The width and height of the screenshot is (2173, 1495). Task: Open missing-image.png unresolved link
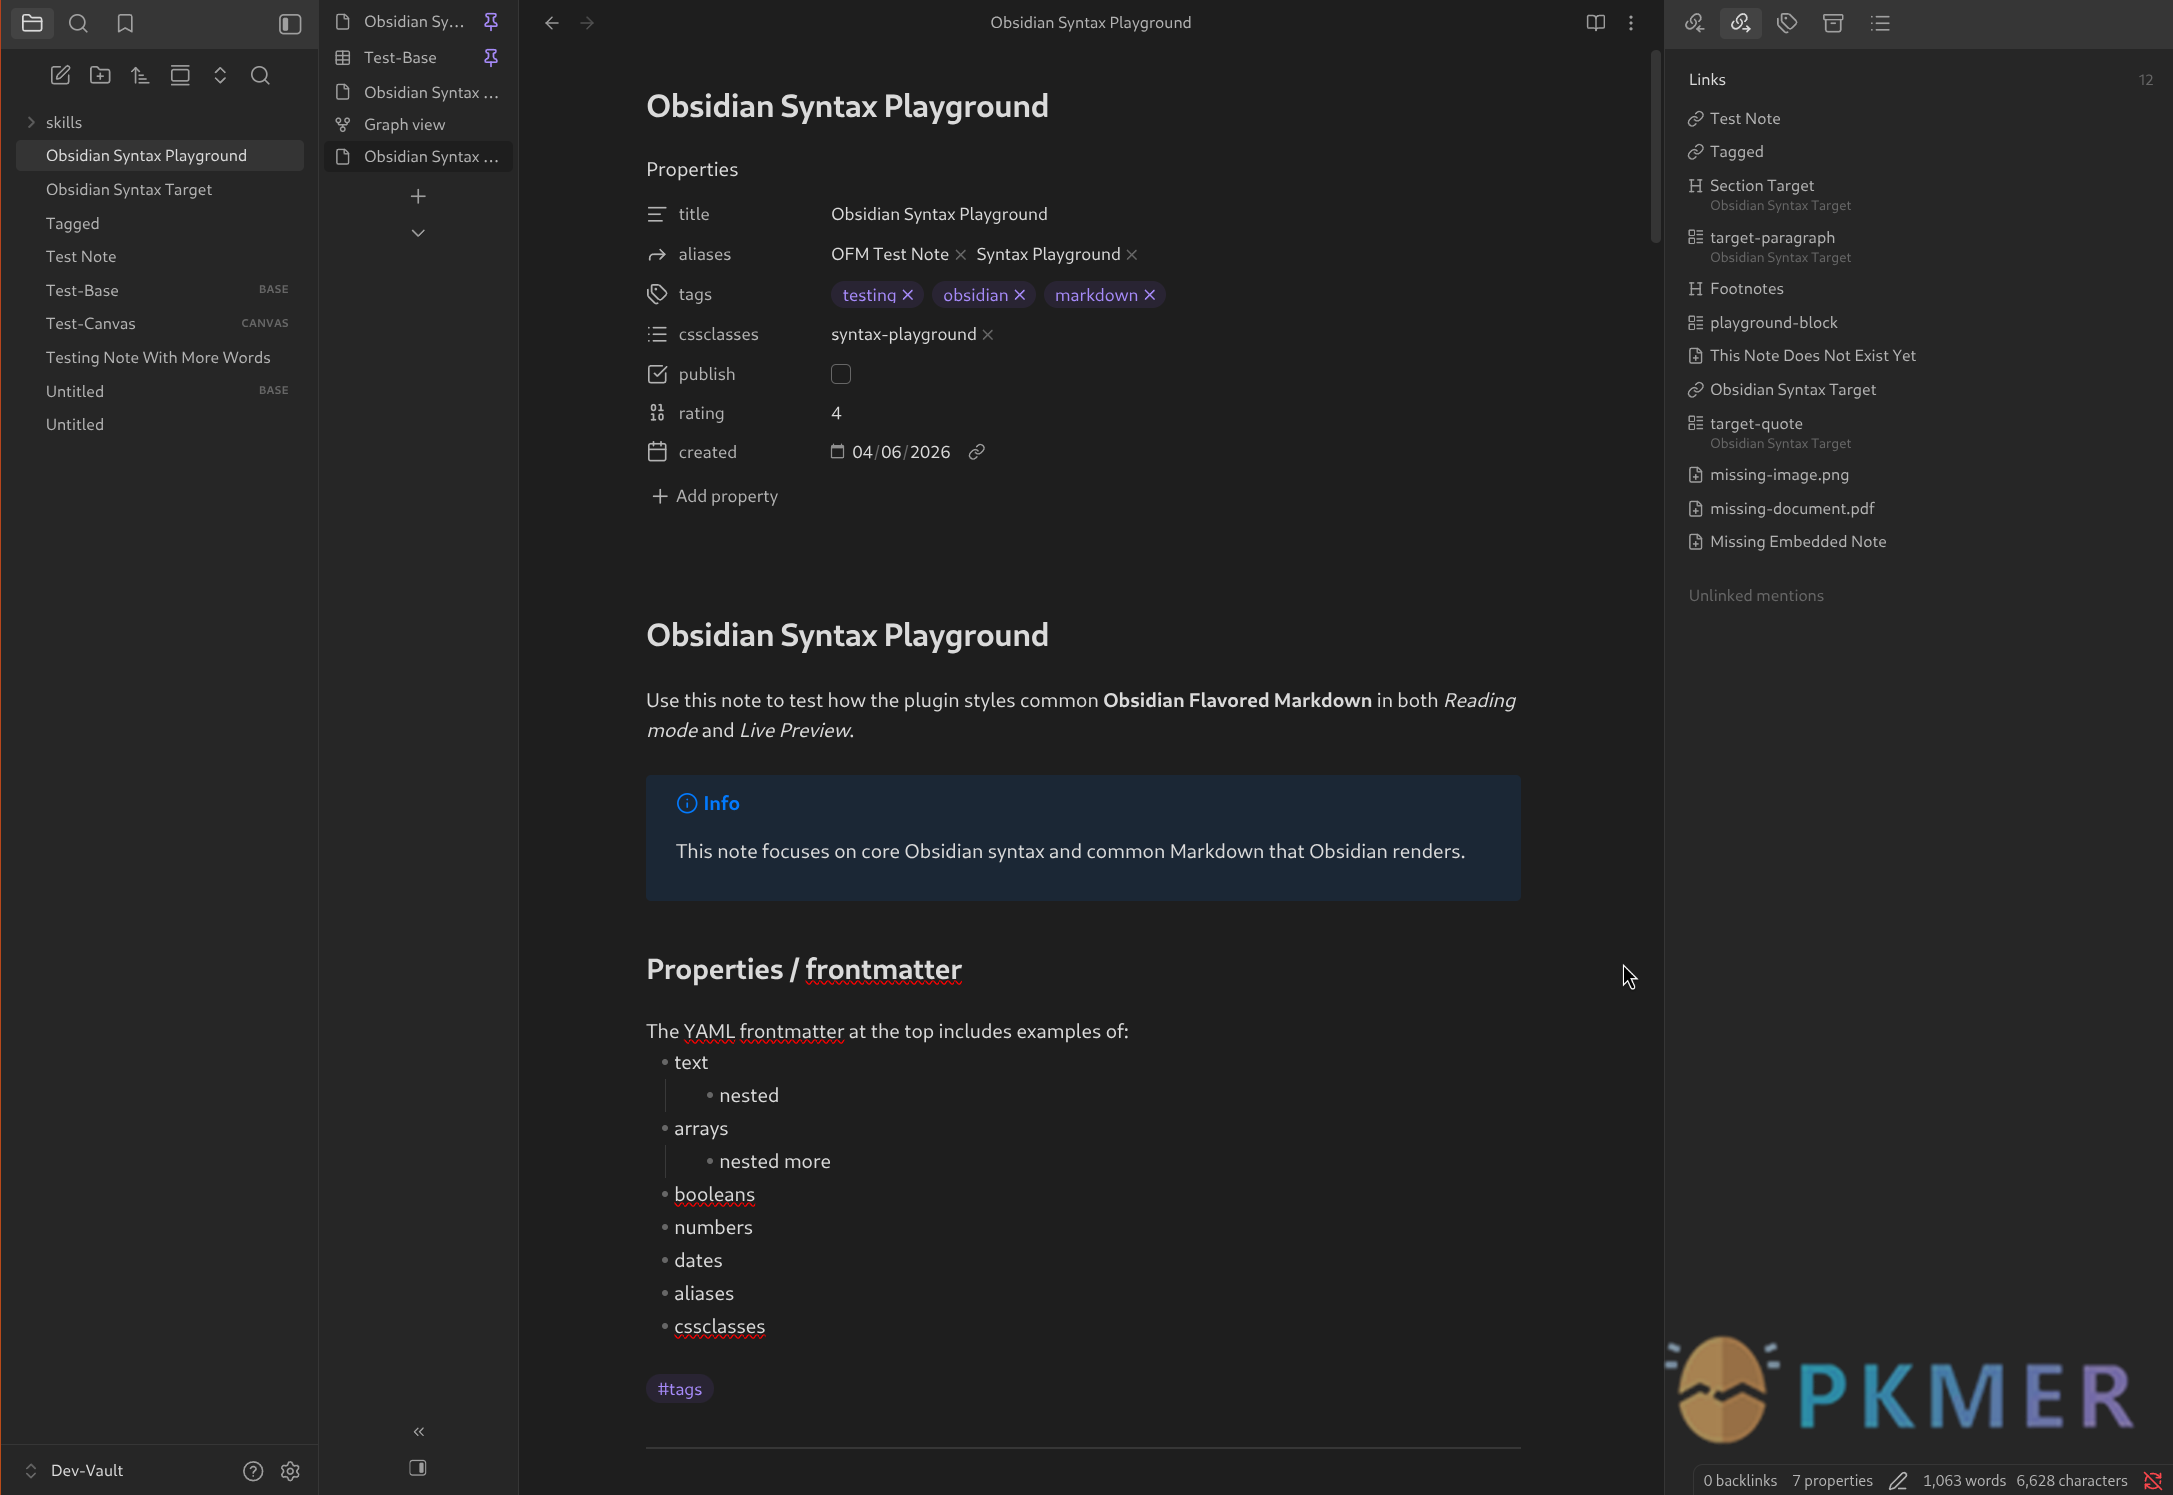(x=1779, y=474)
